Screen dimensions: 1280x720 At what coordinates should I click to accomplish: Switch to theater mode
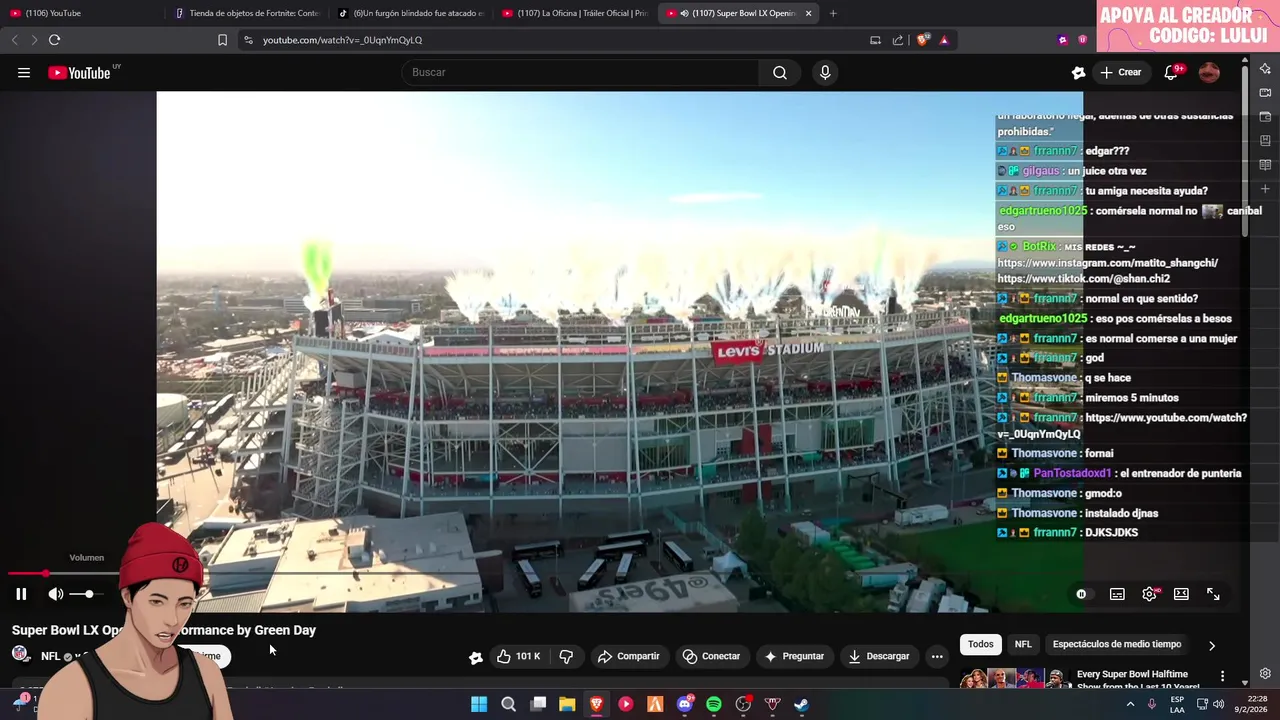(1181, 594)
